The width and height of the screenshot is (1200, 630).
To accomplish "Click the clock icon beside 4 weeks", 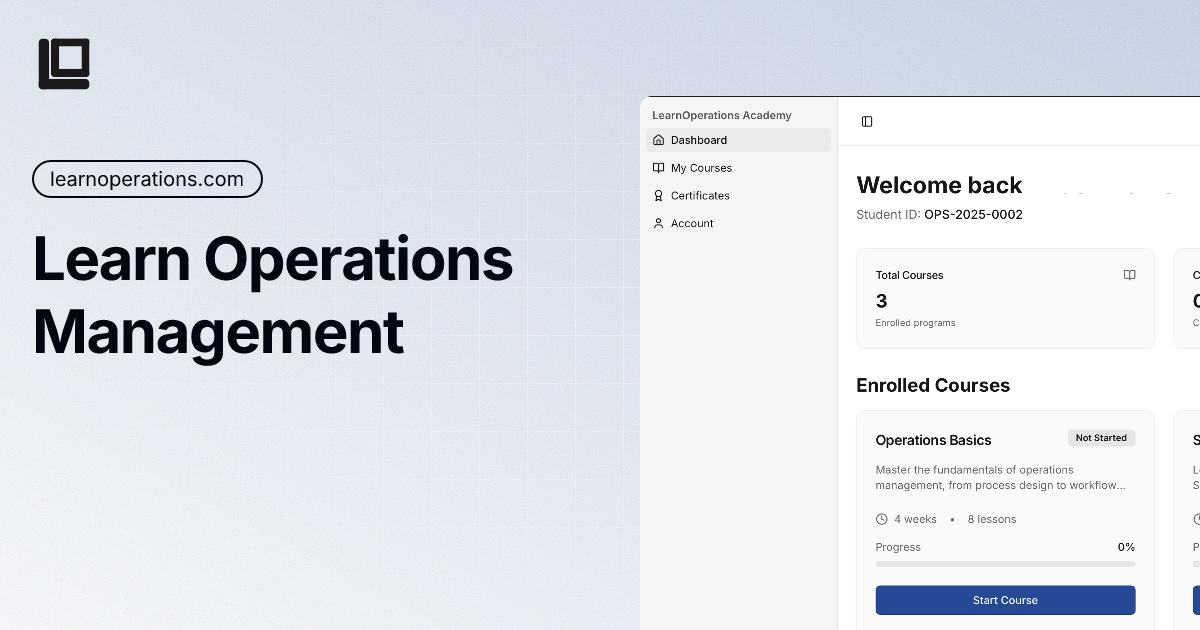I will [x=881, y=519].
